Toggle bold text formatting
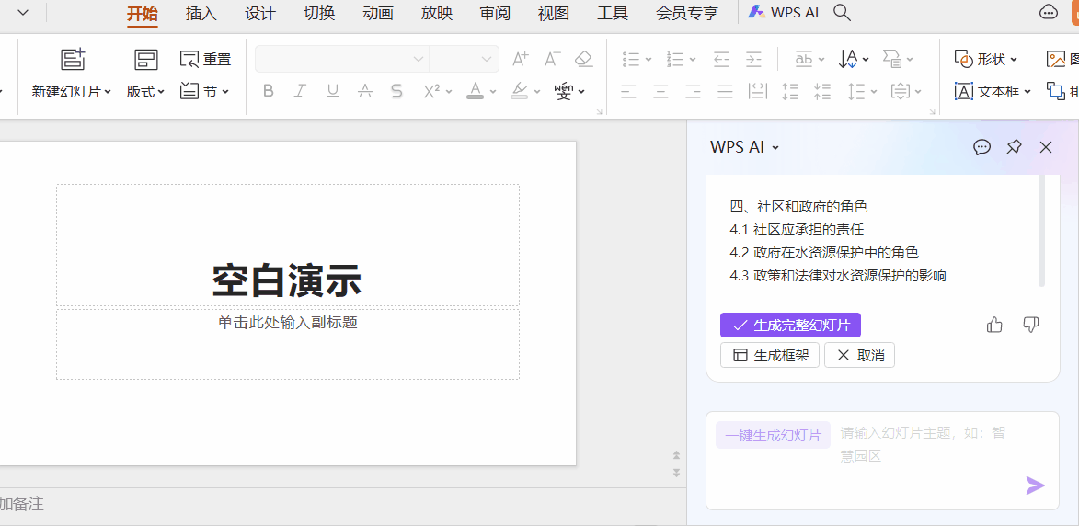This screenshot has width=1079, height=526. click(268, 91)
